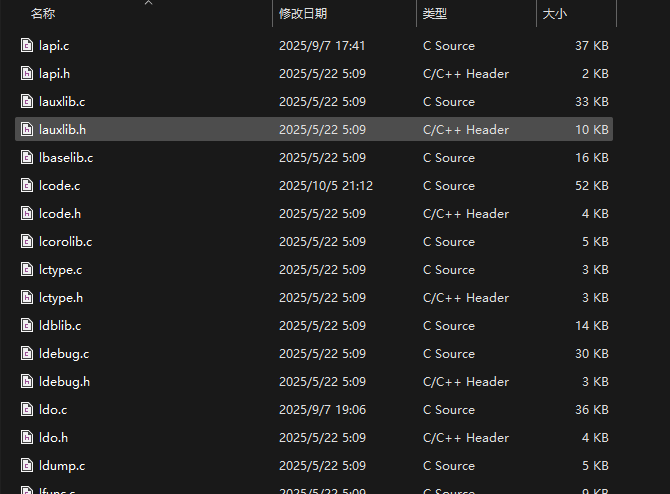The height and width of the screenshot is (494, 670).
Task: Click the lcode.c file icon
Action: coord(28,186)
